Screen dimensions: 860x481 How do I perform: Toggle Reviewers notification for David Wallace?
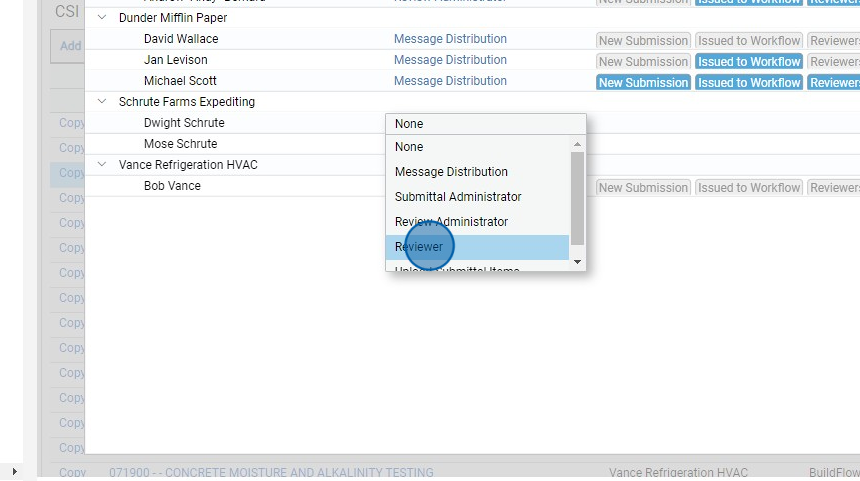[834, 41]
